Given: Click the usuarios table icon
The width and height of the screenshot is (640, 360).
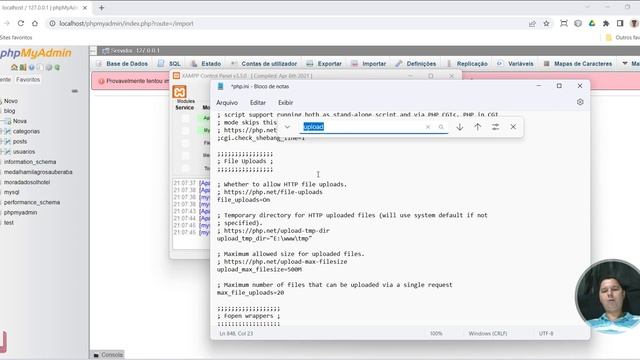Looking at the screenshot, I should coord(7,152).
